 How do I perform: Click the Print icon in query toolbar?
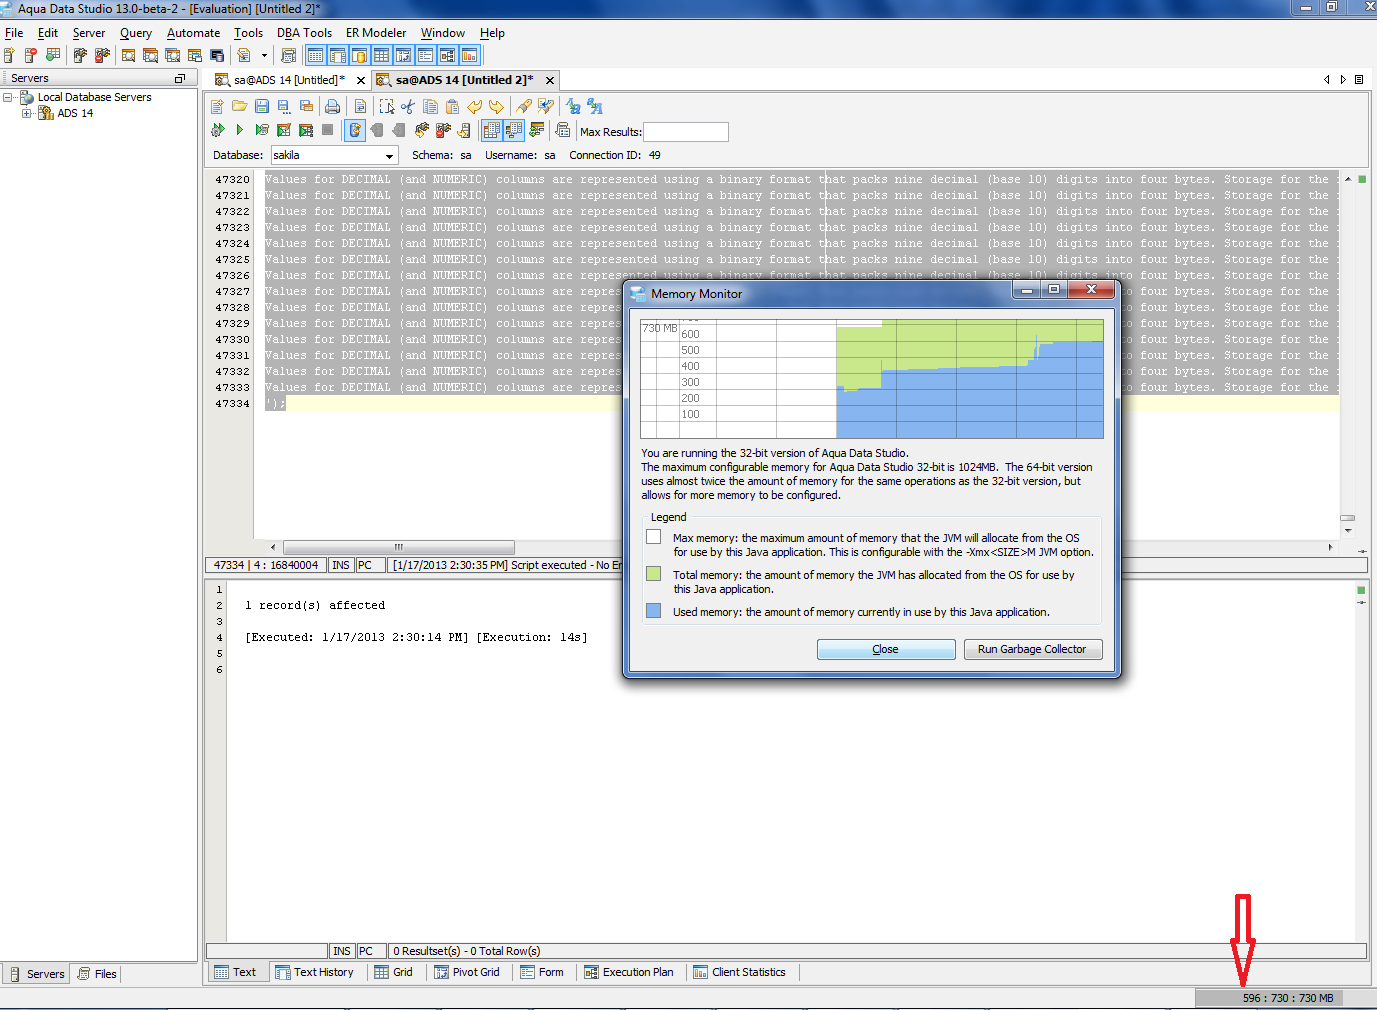[333, 106]
